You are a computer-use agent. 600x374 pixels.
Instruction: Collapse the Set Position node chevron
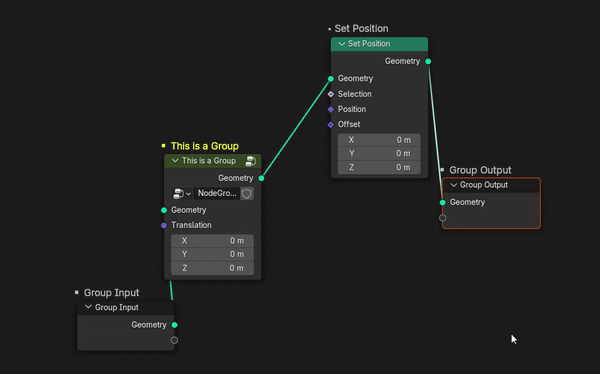(342, 44)
